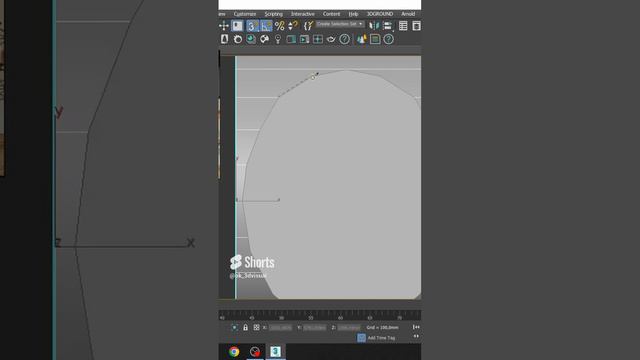Viewport: 640px width, 360px height.
Task: Click the first question-mark circle icon
Action: tap(344, 39)
